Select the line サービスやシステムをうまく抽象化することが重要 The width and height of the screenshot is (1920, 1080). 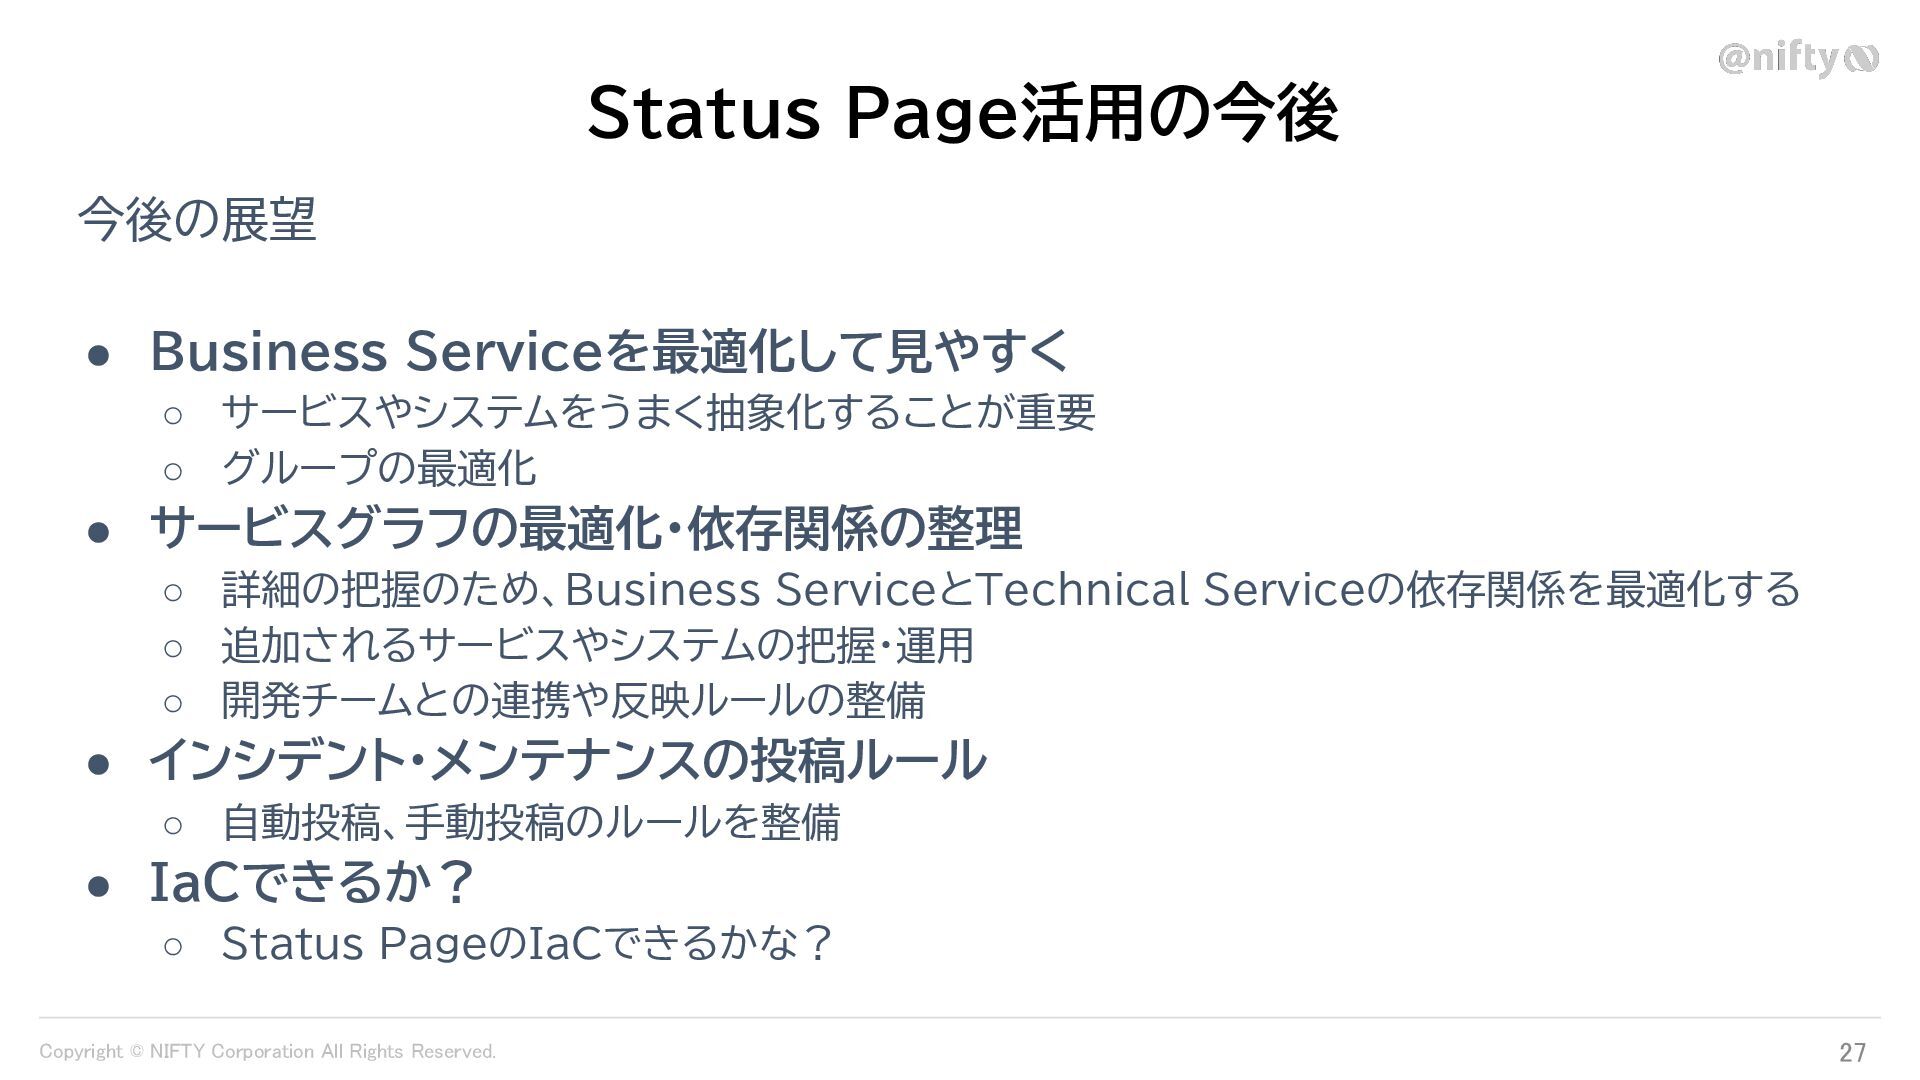[x=658, y=412]
